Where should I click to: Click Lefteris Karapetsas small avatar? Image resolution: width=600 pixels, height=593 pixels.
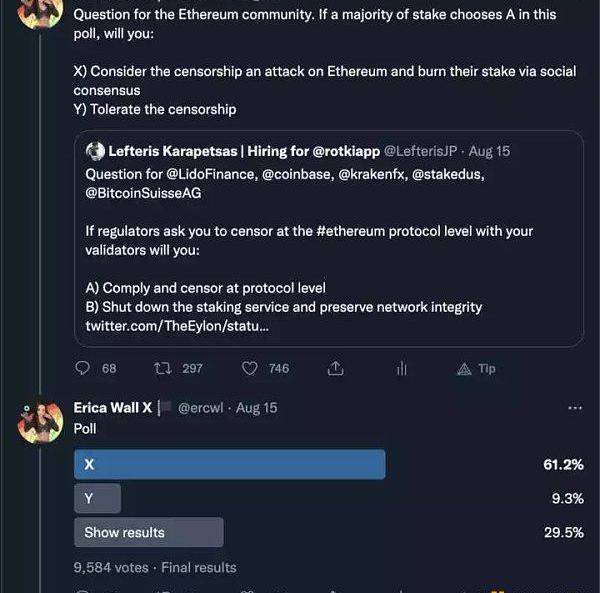click(x=96, y=151)
